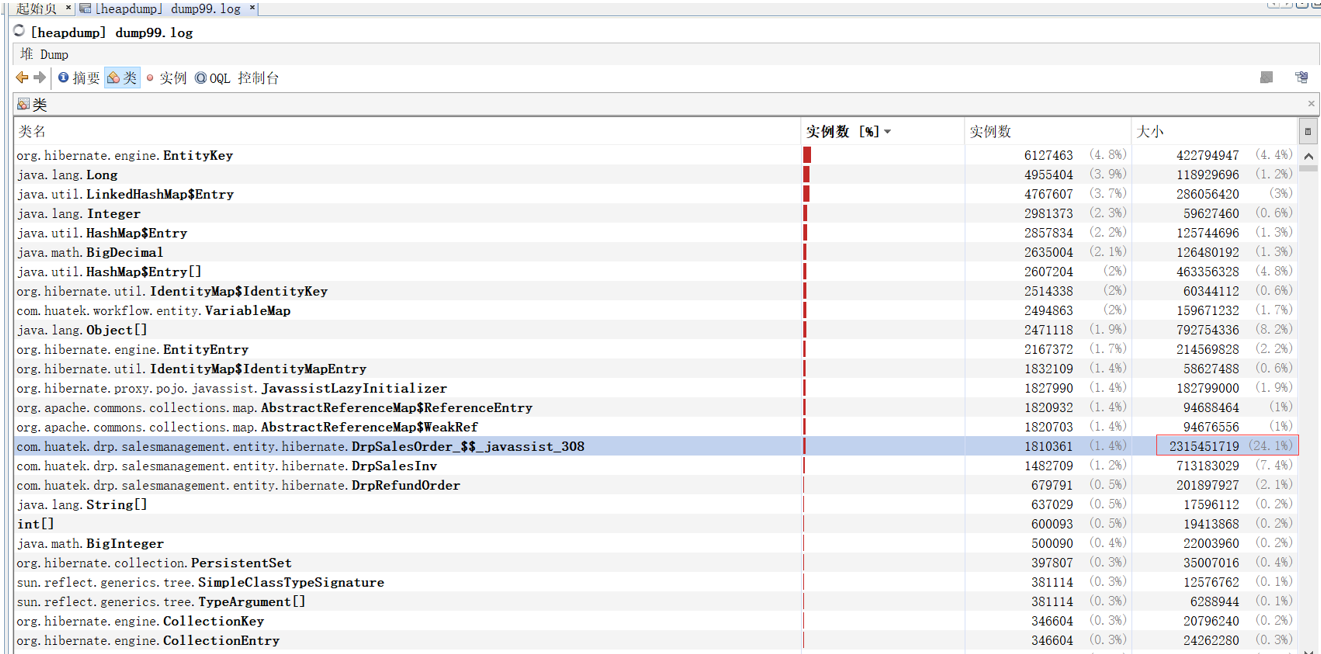Close the 起始页 tab

click(x=68, y=8)
